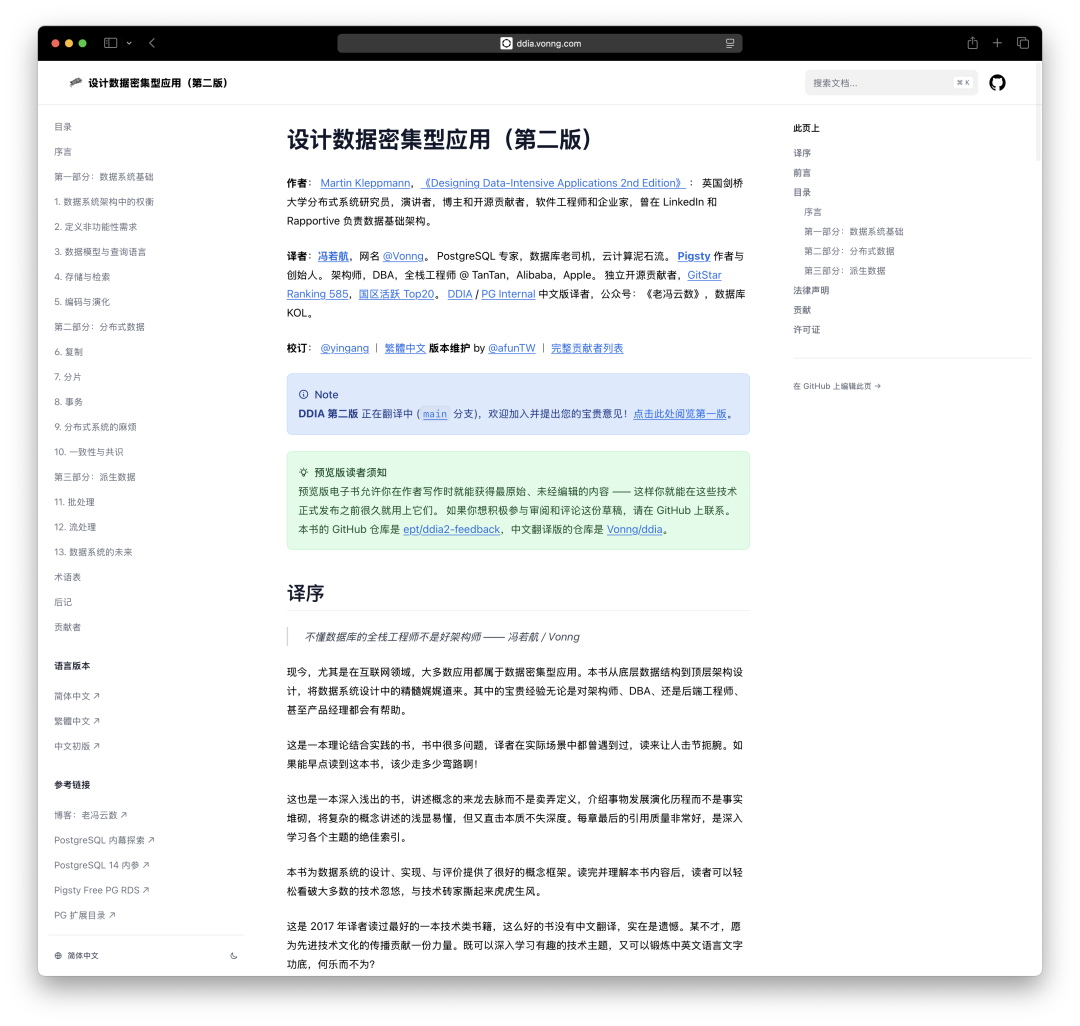The image size is (1080, 1026).
Task: Jump to 前言 in page outline
Action: coord(802,173)
